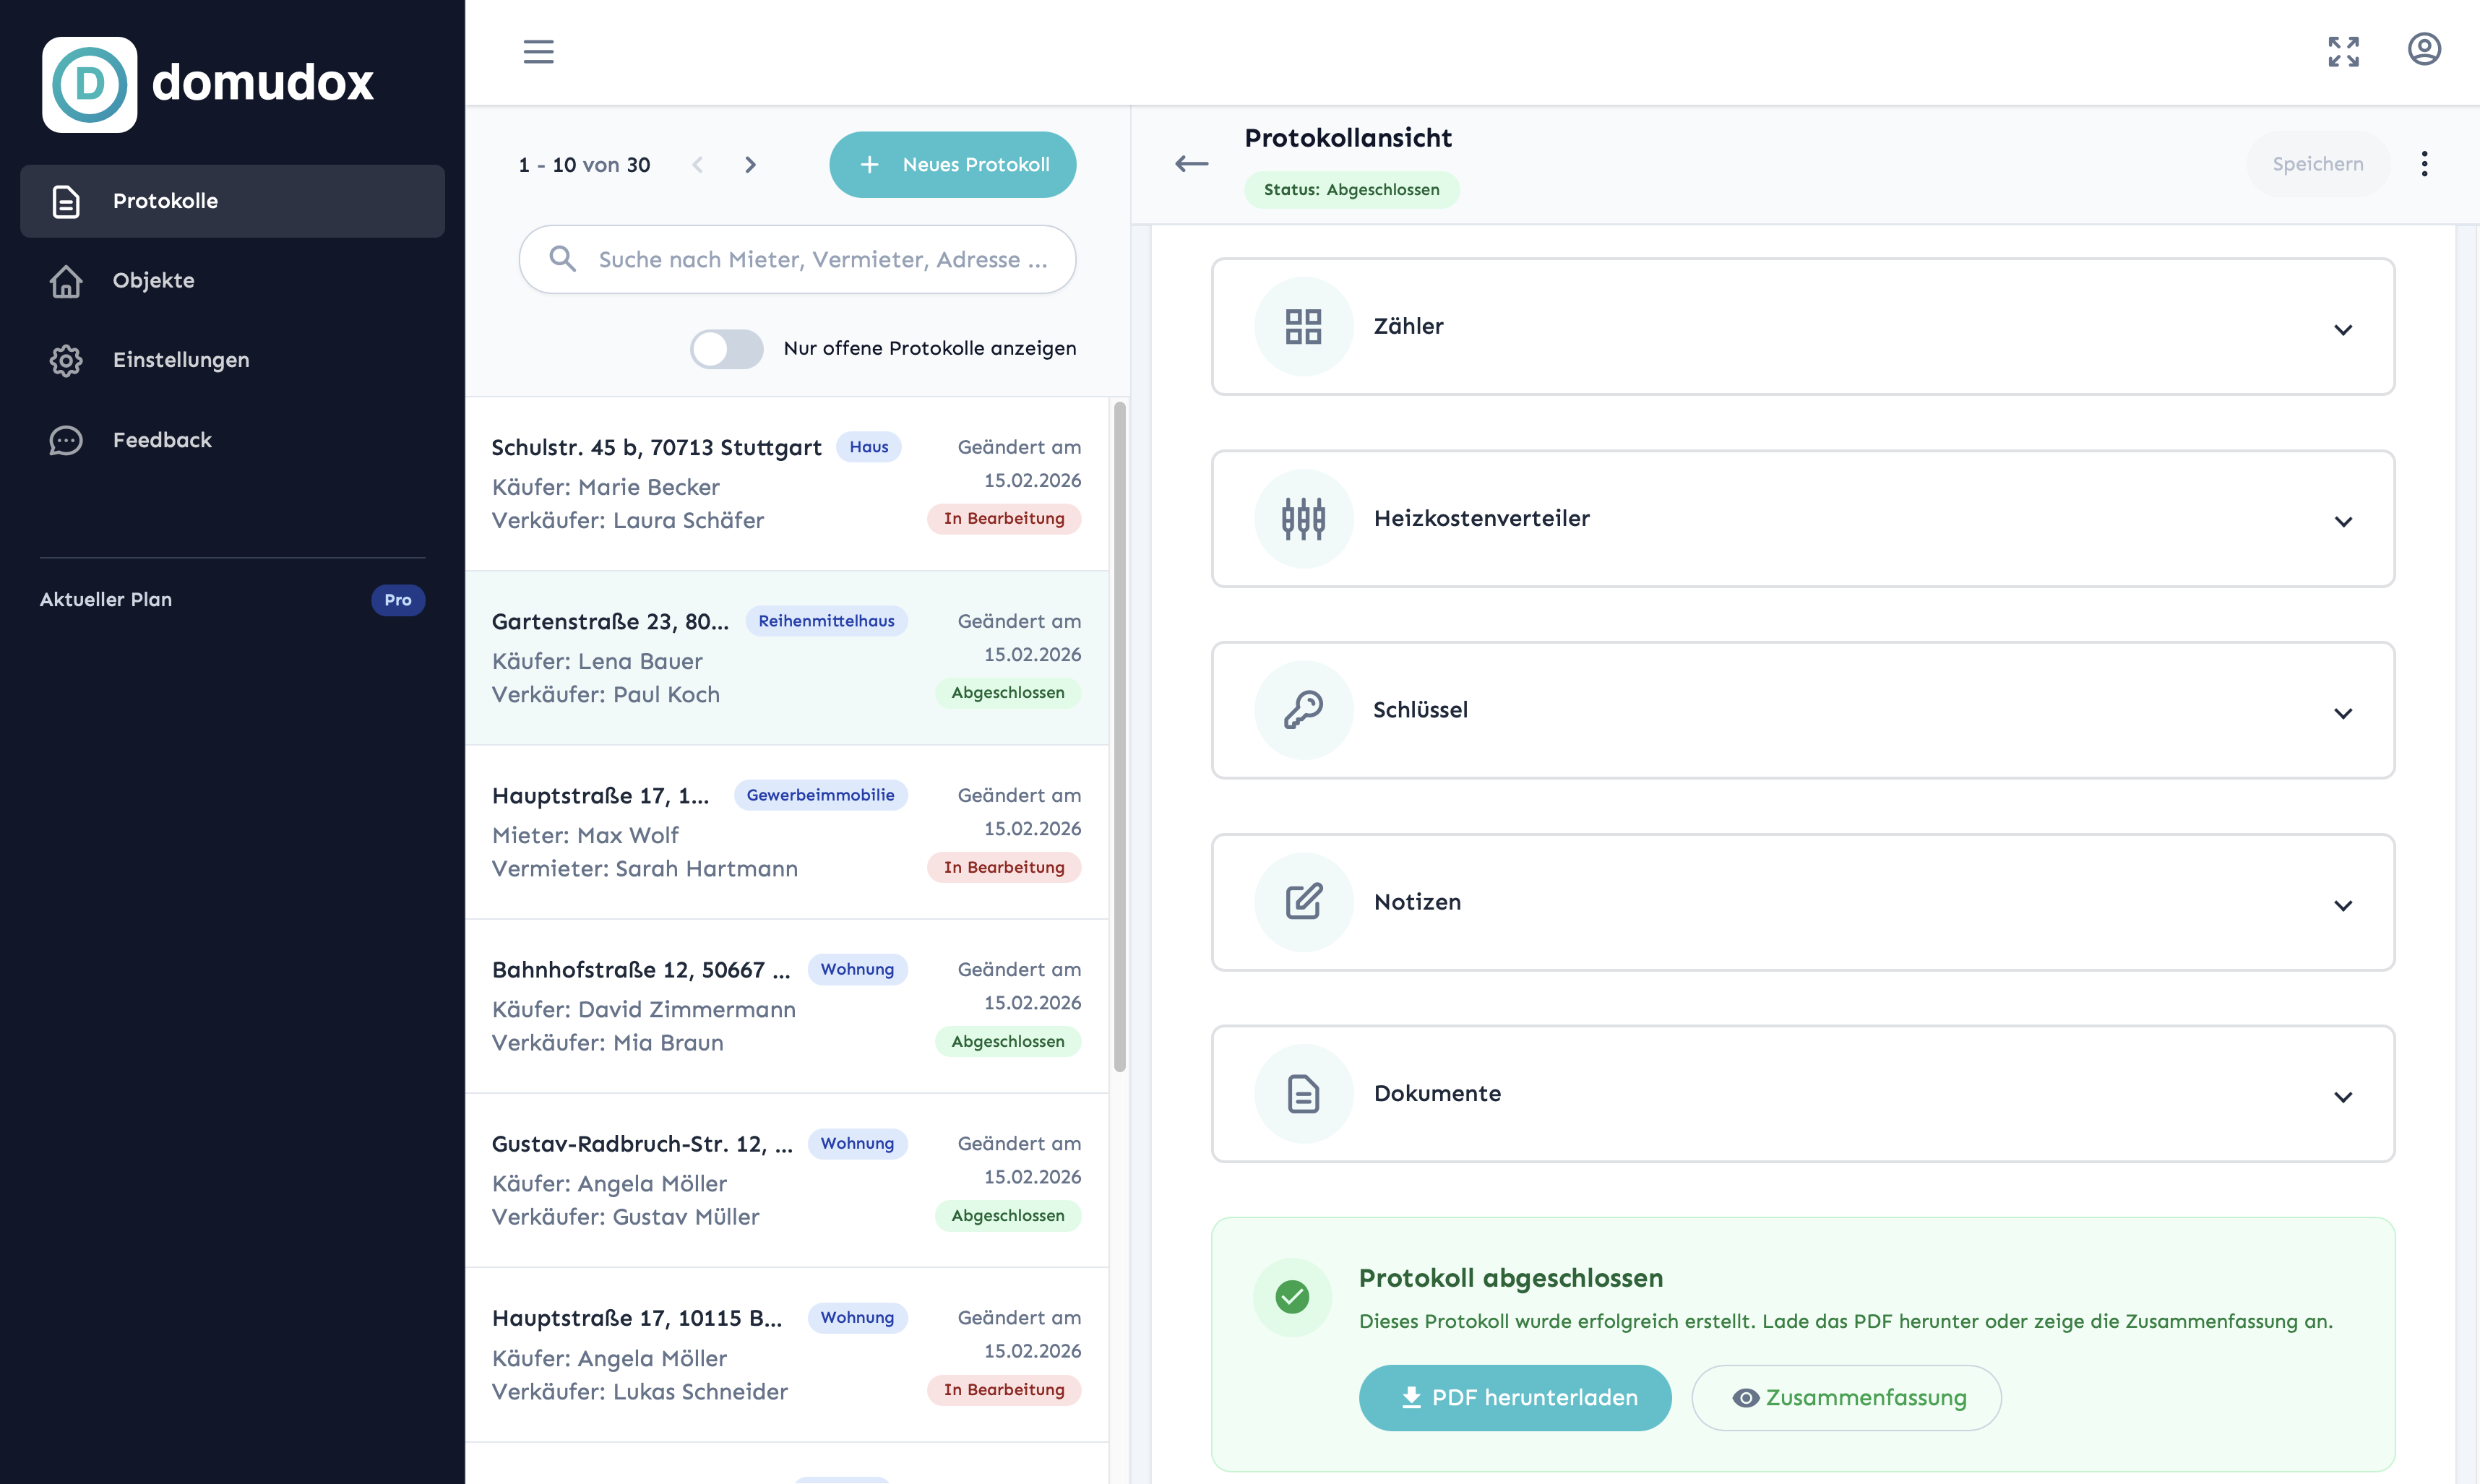Open the three-dot options menu
The width and height of the screenshot is (2480, 1484).
coord(2424,163)
